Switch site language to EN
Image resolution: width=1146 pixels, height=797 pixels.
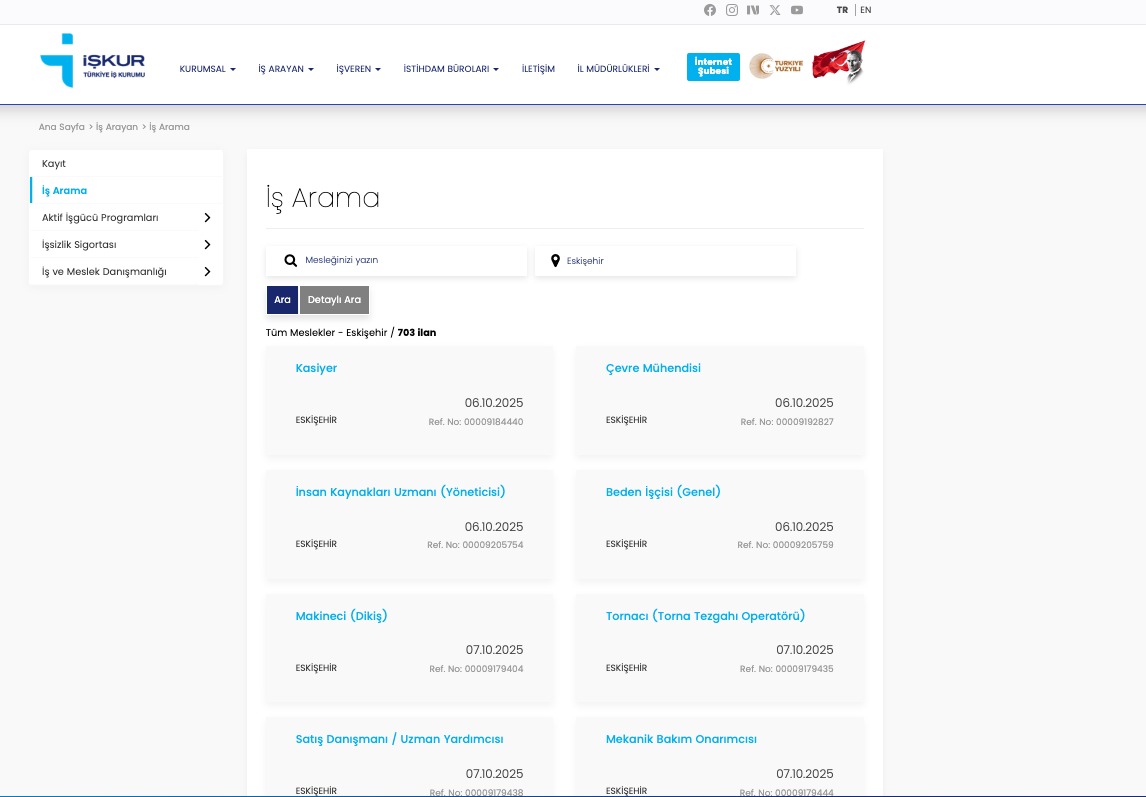click(865, 10)
